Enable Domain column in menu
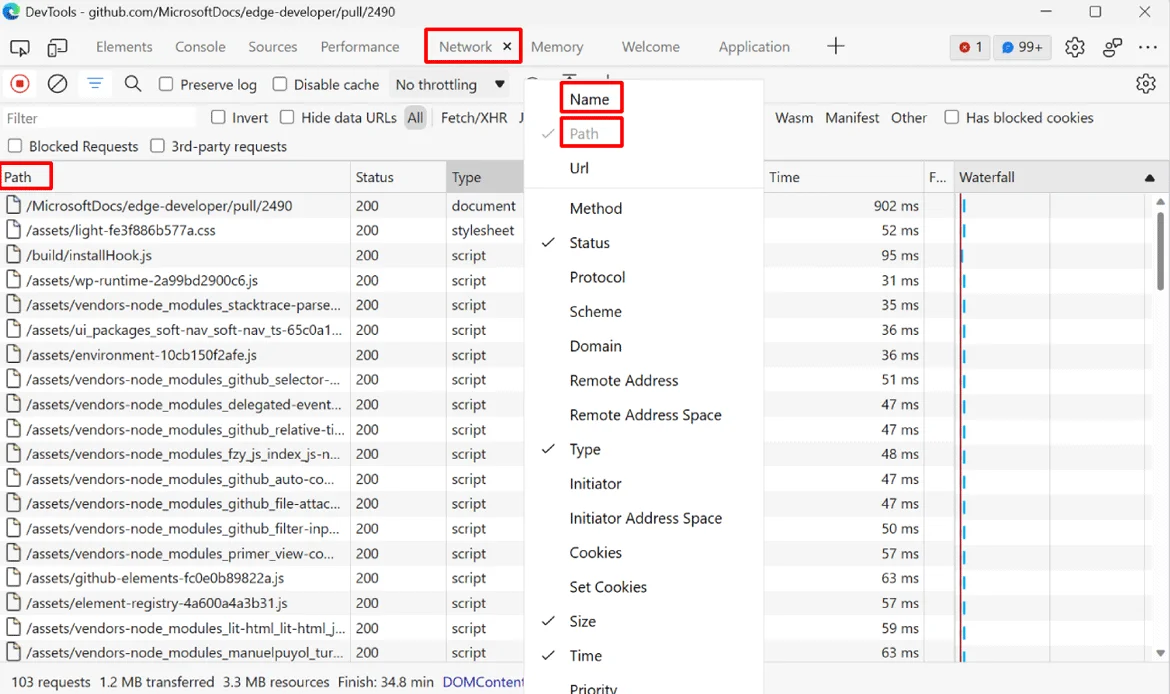The image size is (1170, 694). [595, 346]
